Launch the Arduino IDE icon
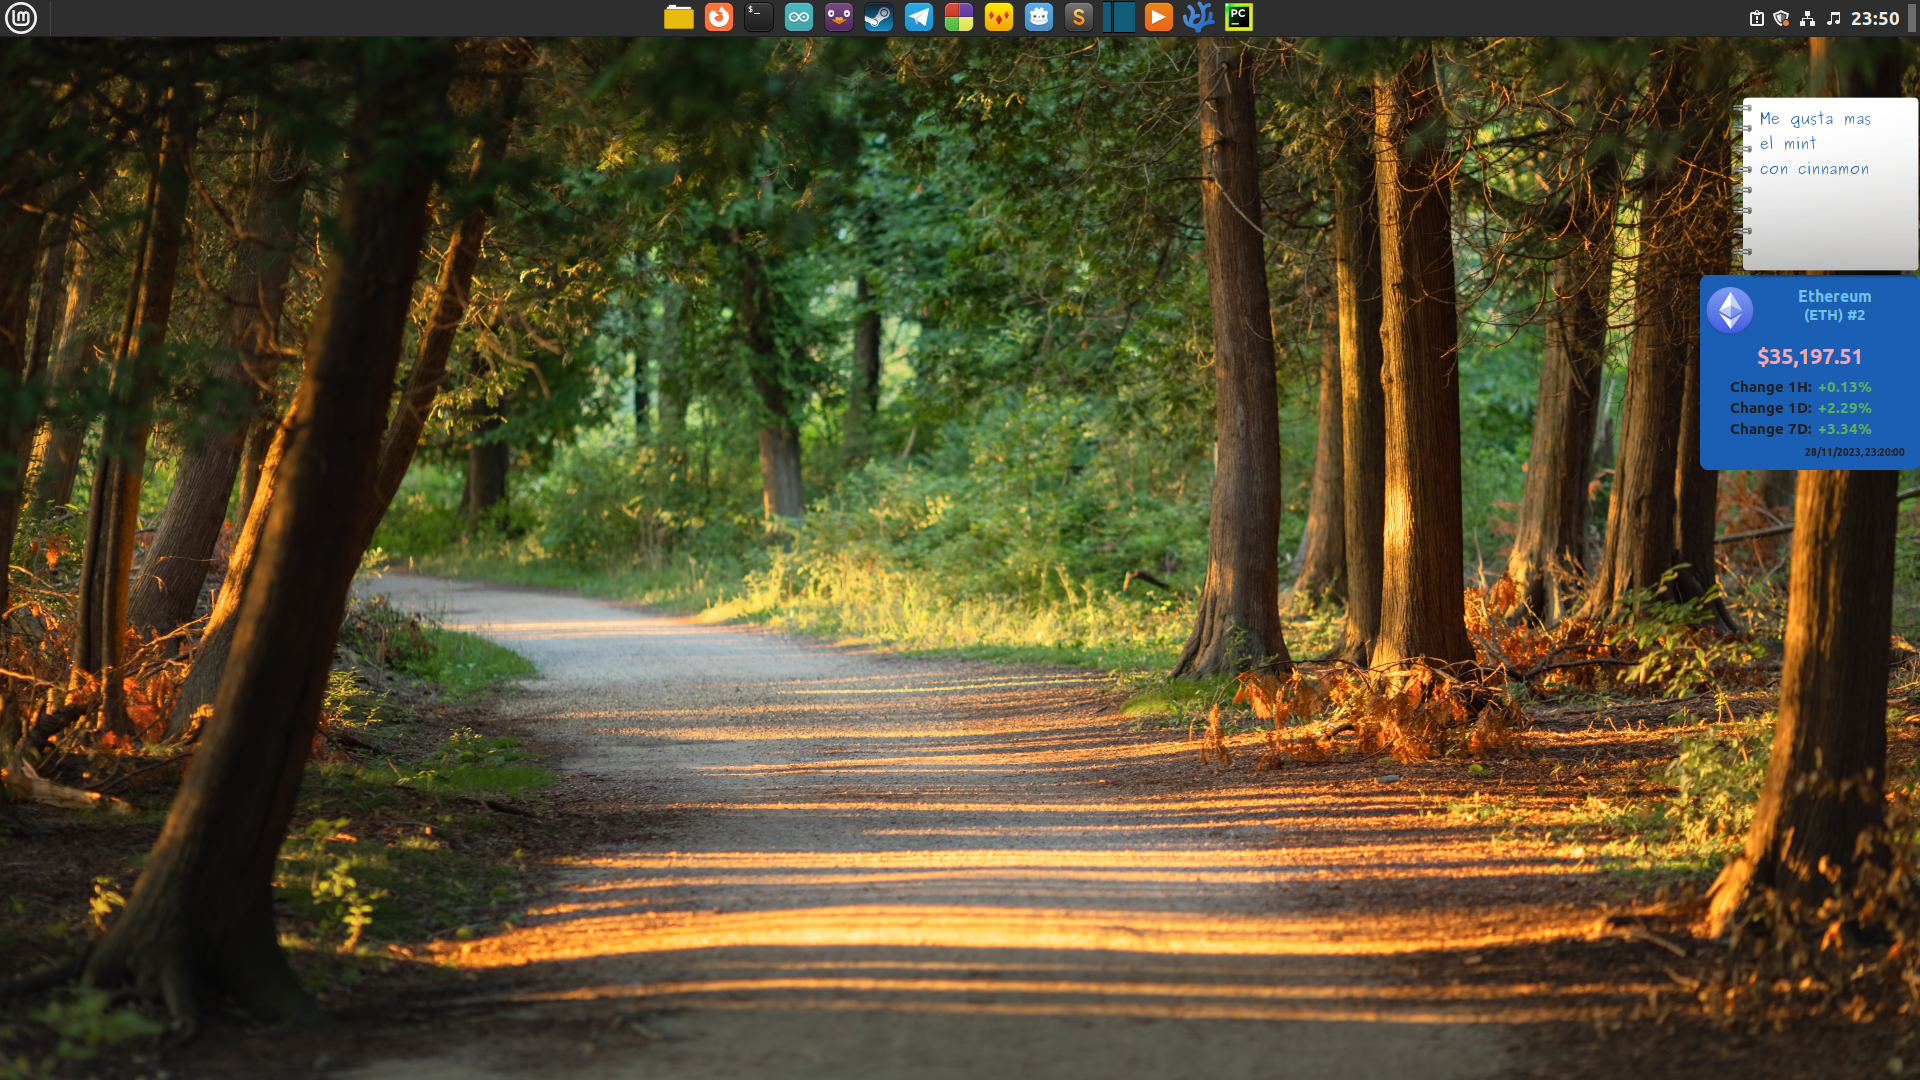Viewport: 1920px width, 1080px height. (x=798, y=18)
